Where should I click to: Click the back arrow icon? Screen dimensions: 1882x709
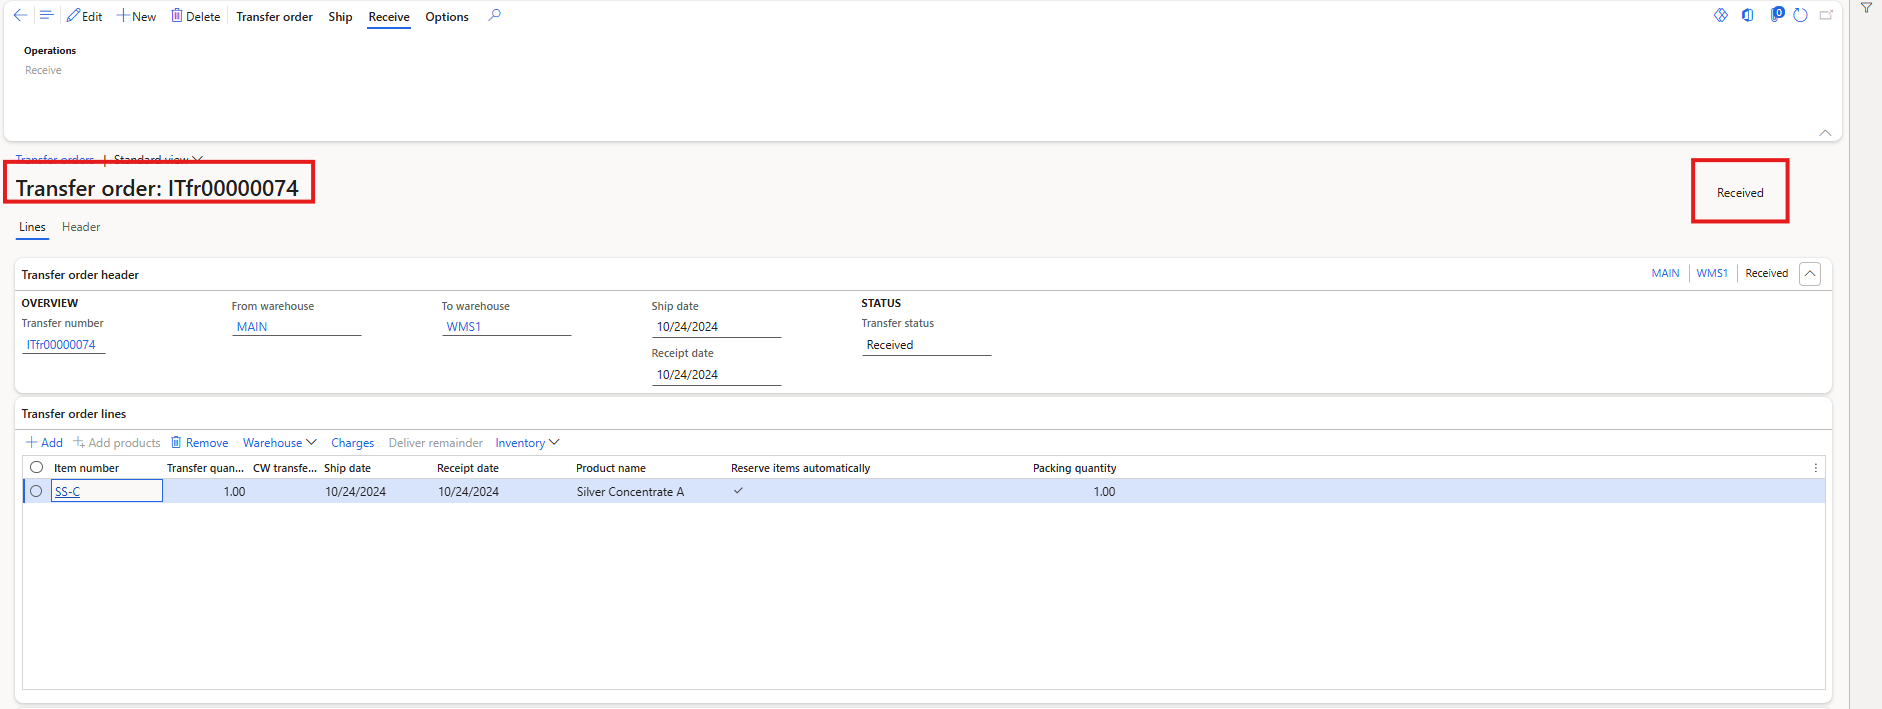pos(20,16)
